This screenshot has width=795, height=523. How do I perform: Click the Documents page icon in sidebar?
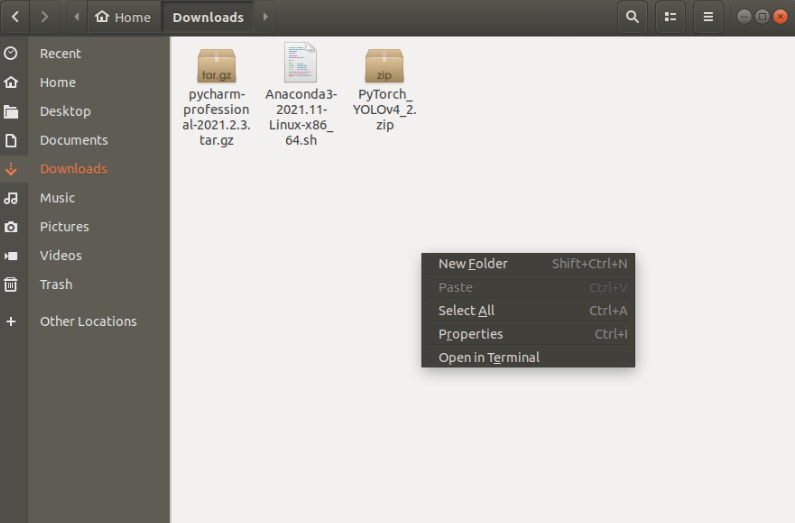[11, 140]
